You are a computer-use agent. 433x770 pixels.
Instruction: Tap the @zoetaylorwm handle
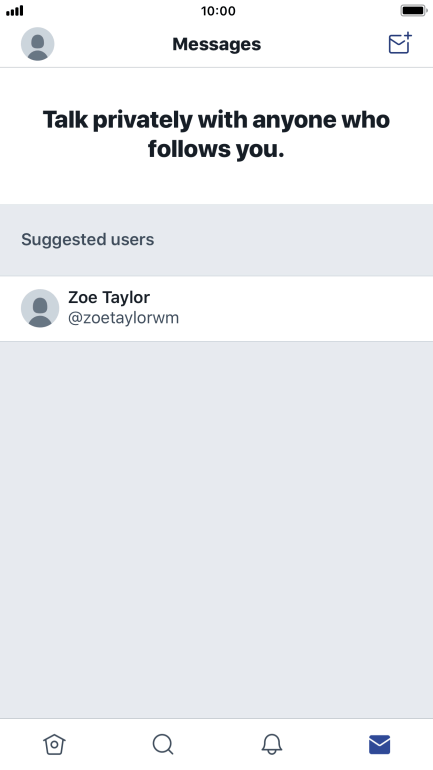(x=123, y=318)
